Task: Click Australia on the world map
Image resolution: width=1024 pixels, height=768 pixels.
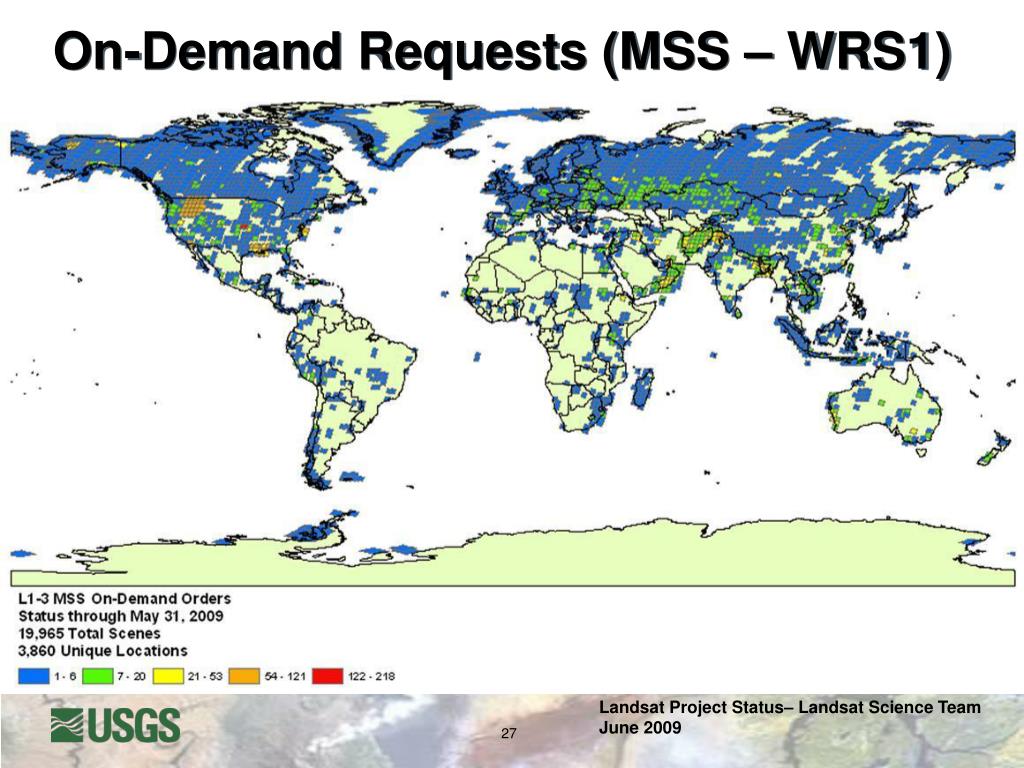Action: (884, 408)
